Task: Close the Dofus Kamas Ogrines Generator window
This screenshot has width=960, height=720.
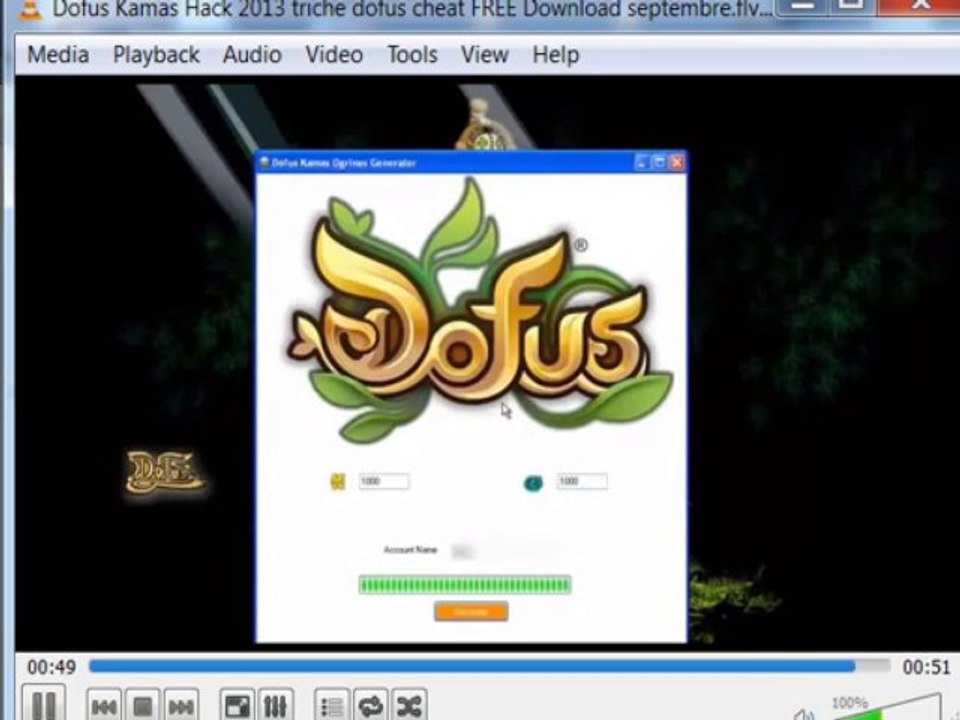Action: pyautogui.click(x=677, y=162)
